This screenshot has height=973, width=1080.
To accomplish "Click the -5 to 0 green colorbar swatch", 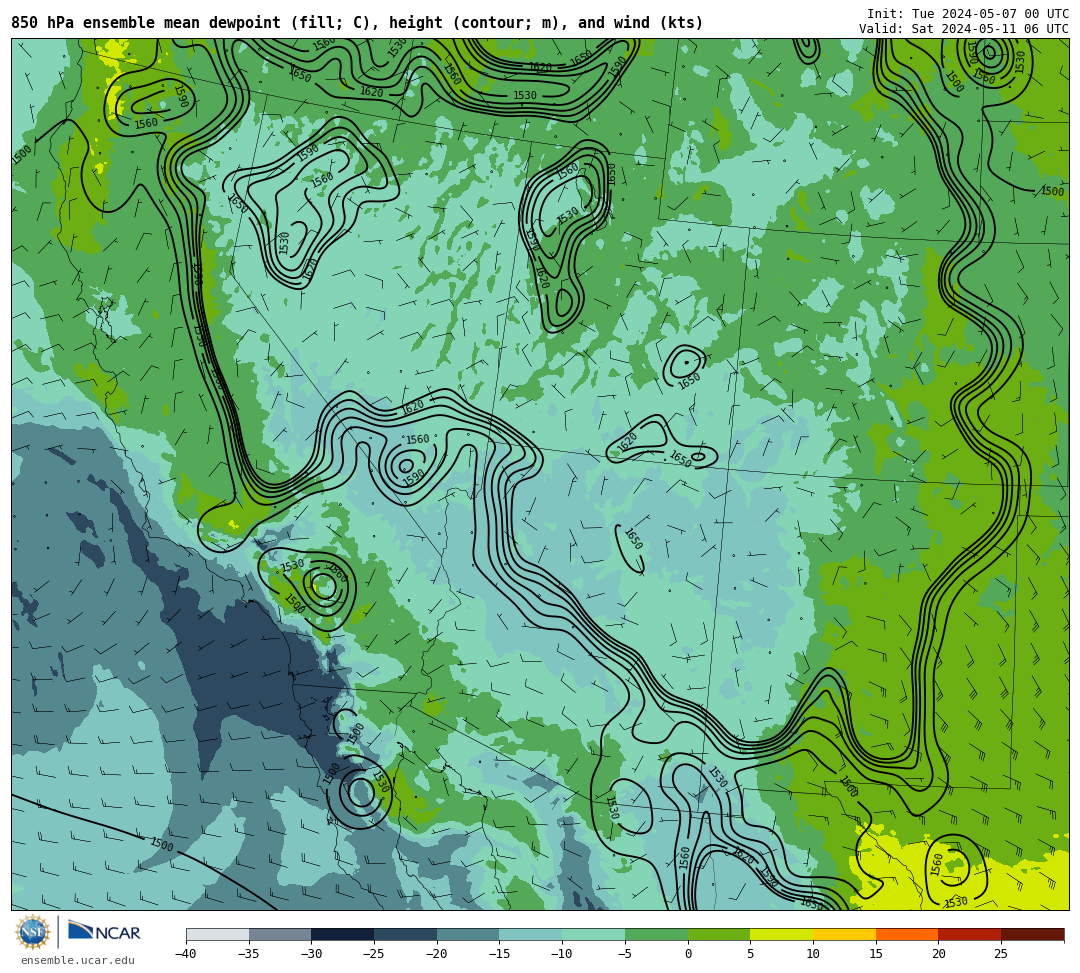I will click(656, 934).
